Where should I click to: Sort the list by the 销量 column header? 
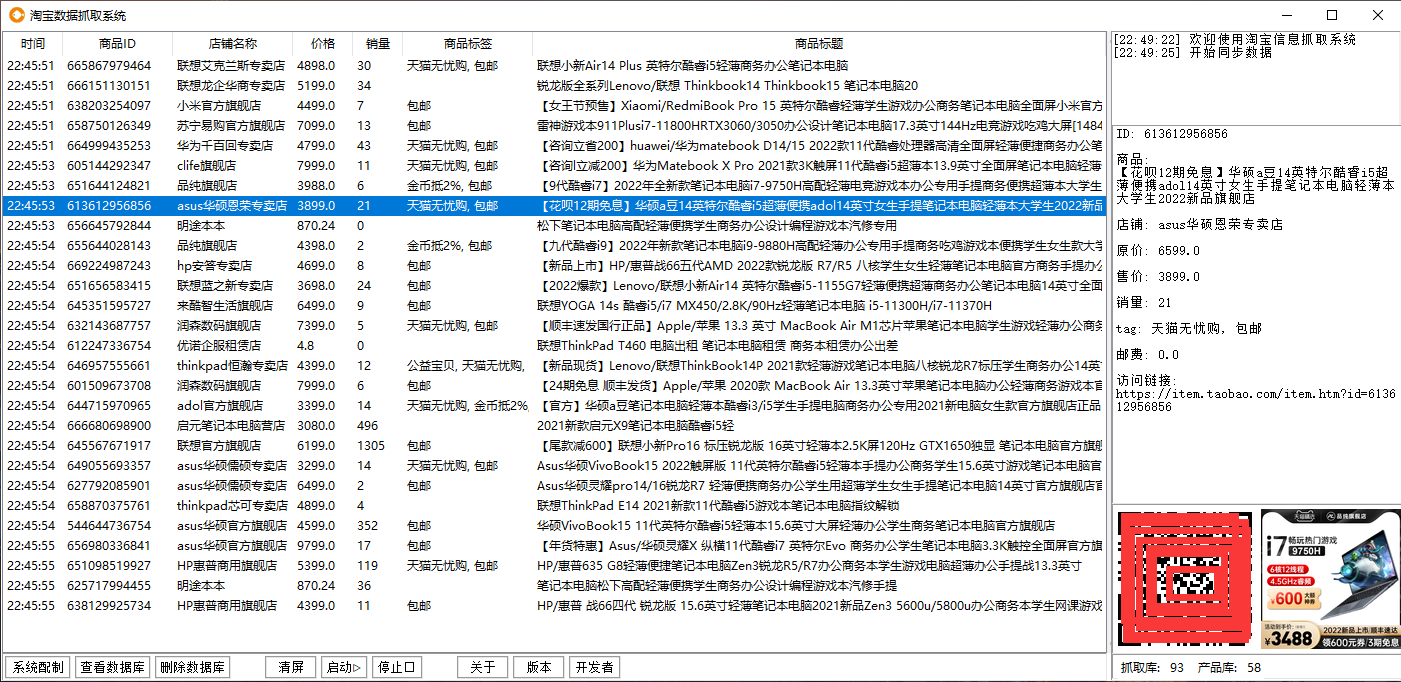[378, 44]
